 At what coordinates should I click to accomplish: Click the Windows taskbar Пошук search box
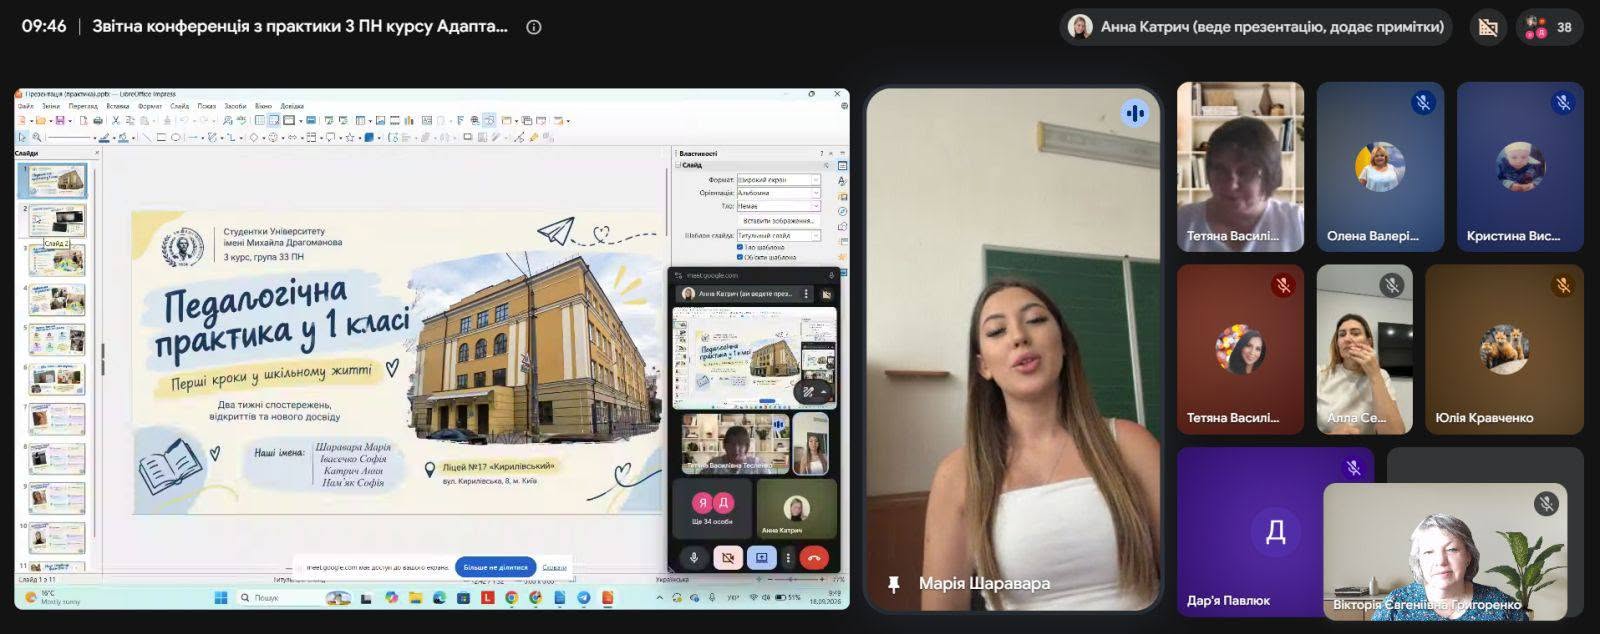click(295, 597)
